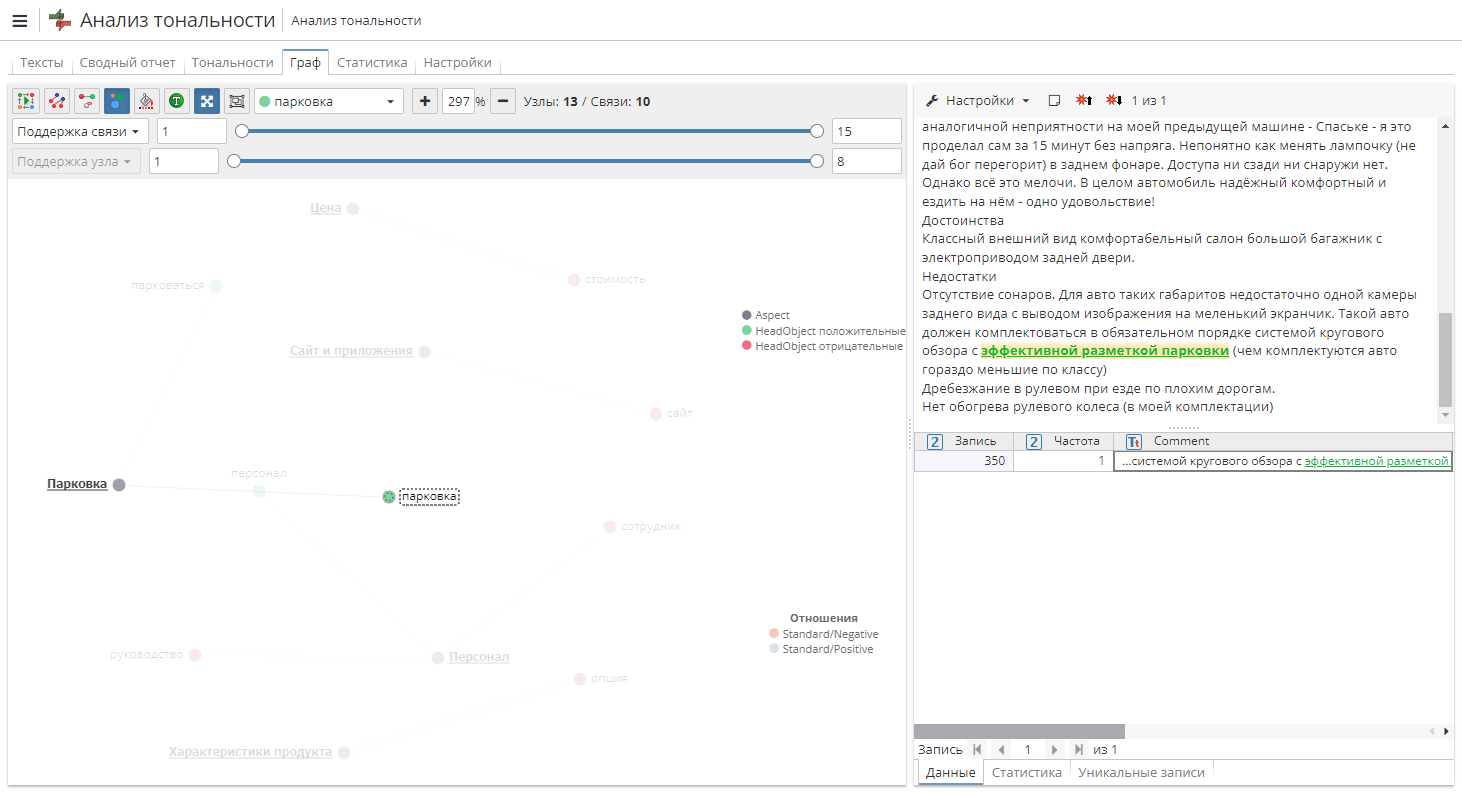
Task: Go to previous highlight with up-arrow star icon
Action: click(1084, 100)
